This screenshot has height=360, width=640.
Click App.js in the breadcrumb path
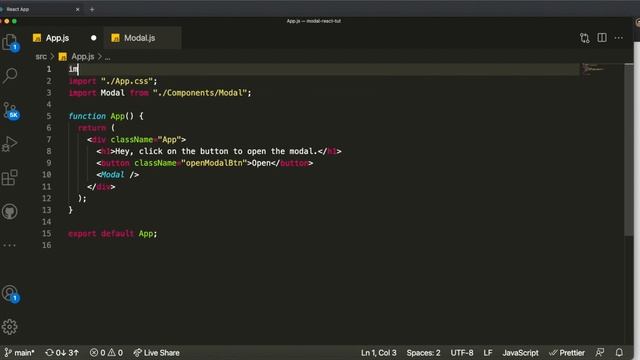point(82,57)
